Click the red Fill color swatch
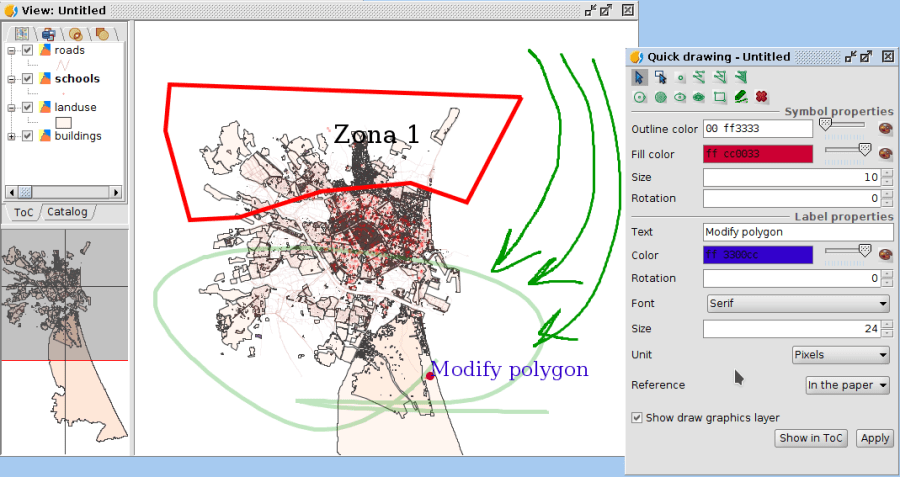Screen dimensions: 900x477 (757, 154)
